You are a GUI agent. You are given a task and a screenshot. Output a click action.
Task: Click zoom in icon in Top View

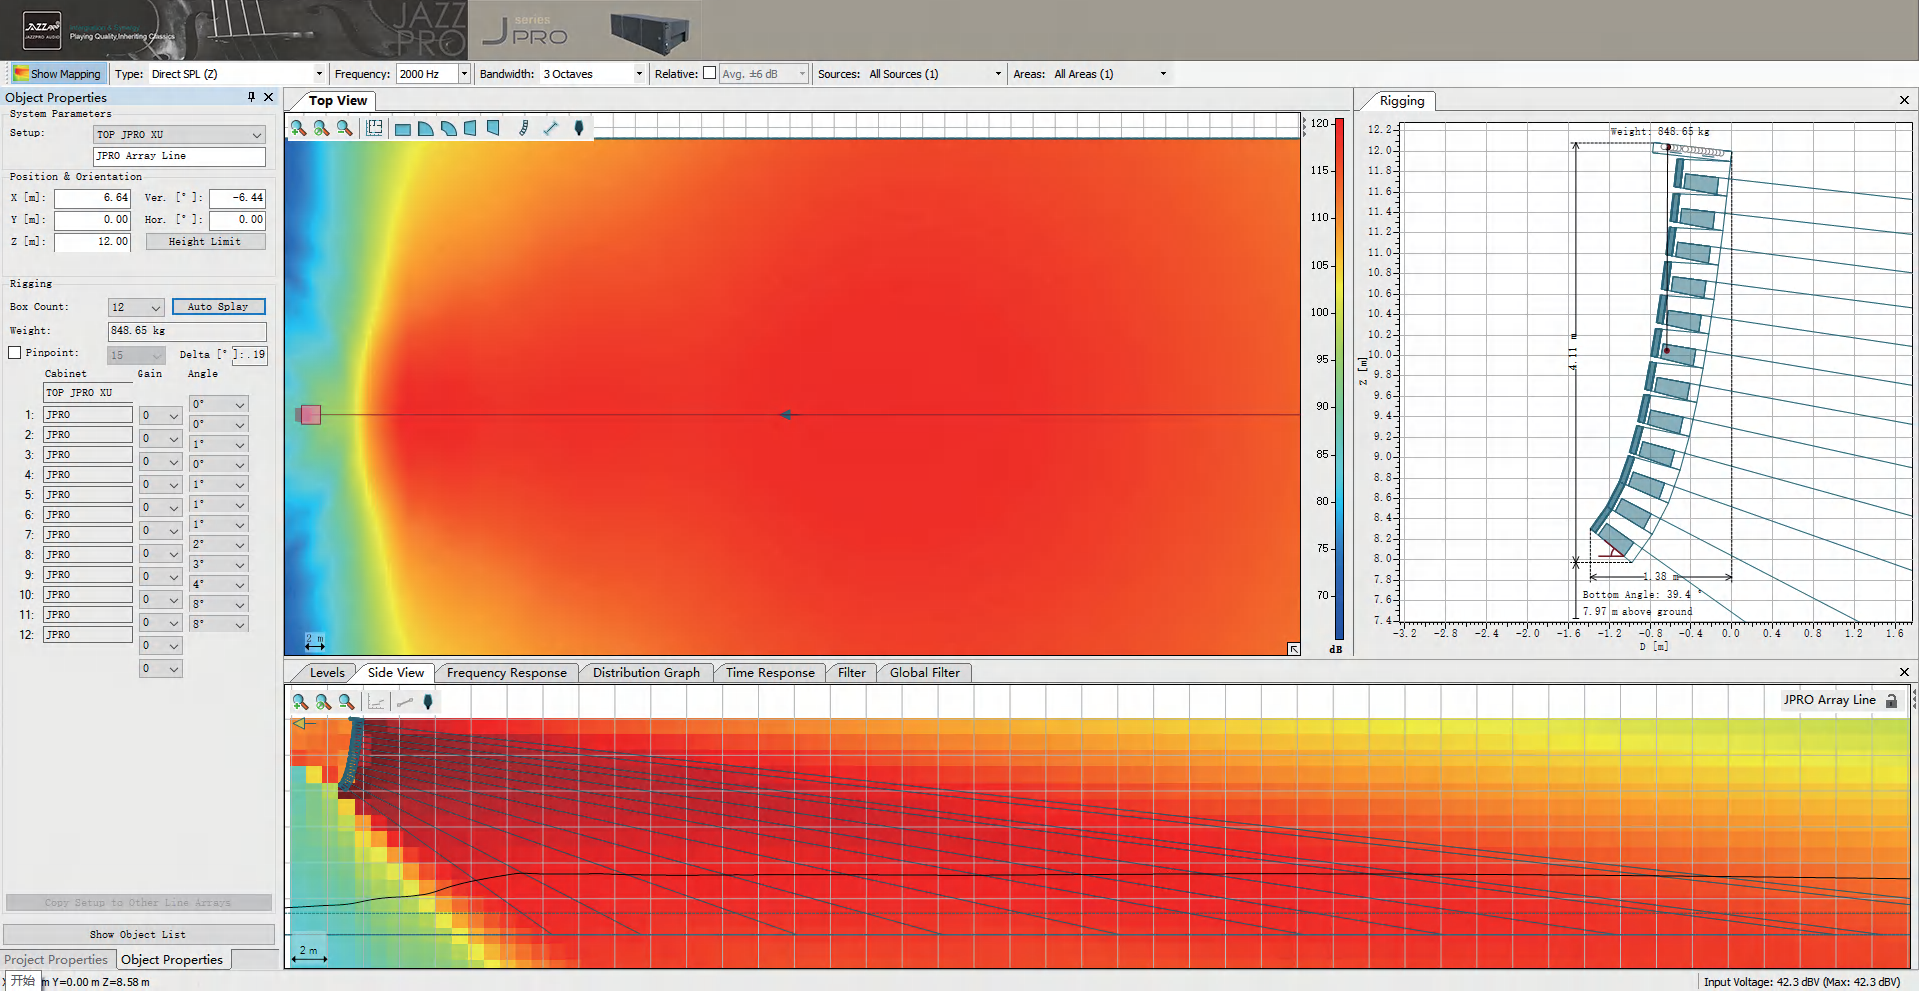coord(298,128)
